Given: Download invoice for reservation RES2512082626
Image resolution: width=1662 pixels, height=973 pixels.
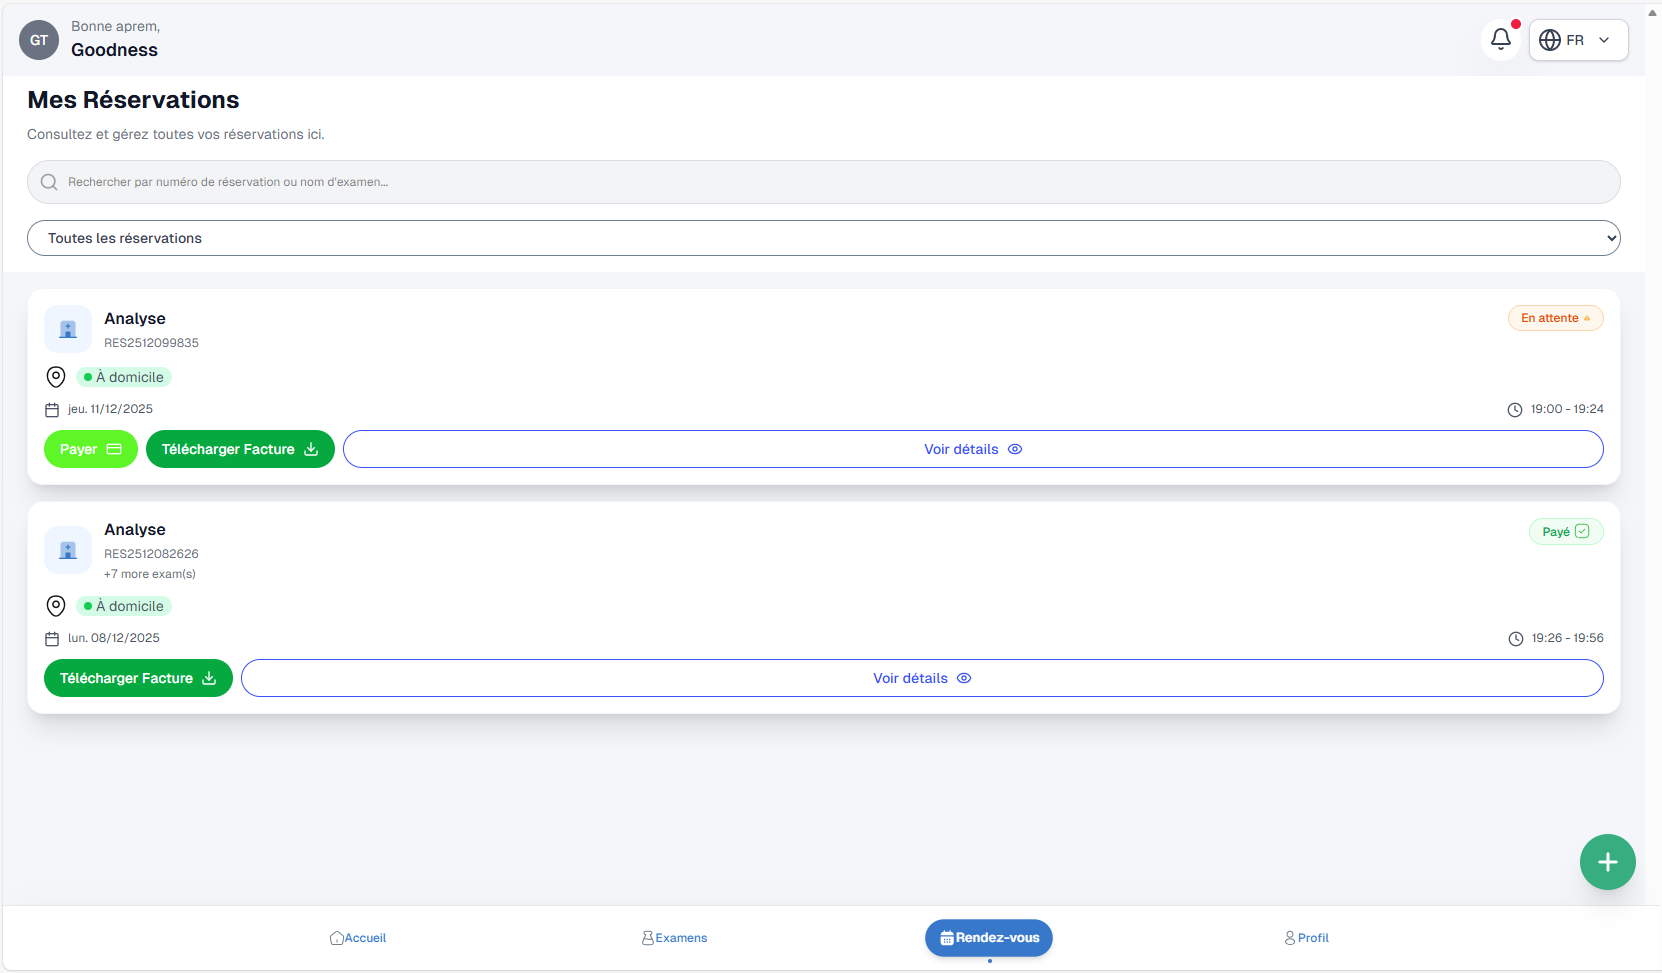Looking at the screenshot, I should point(138,678).
